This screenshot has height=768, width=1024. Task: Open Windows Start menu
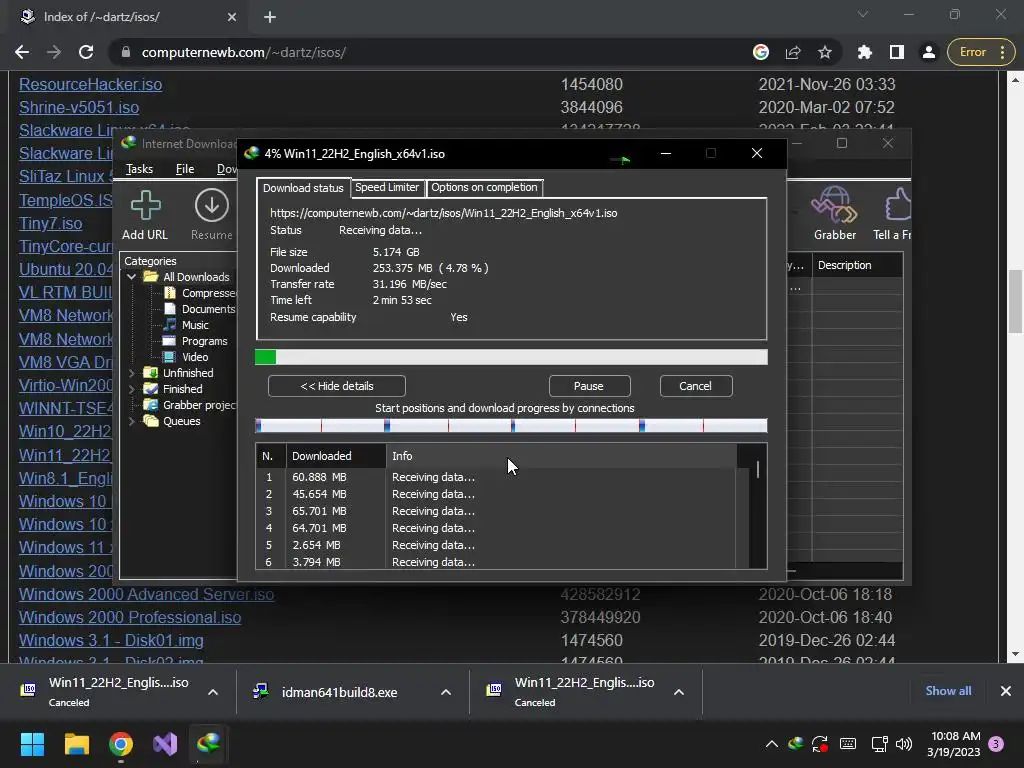tap(32, 744)
